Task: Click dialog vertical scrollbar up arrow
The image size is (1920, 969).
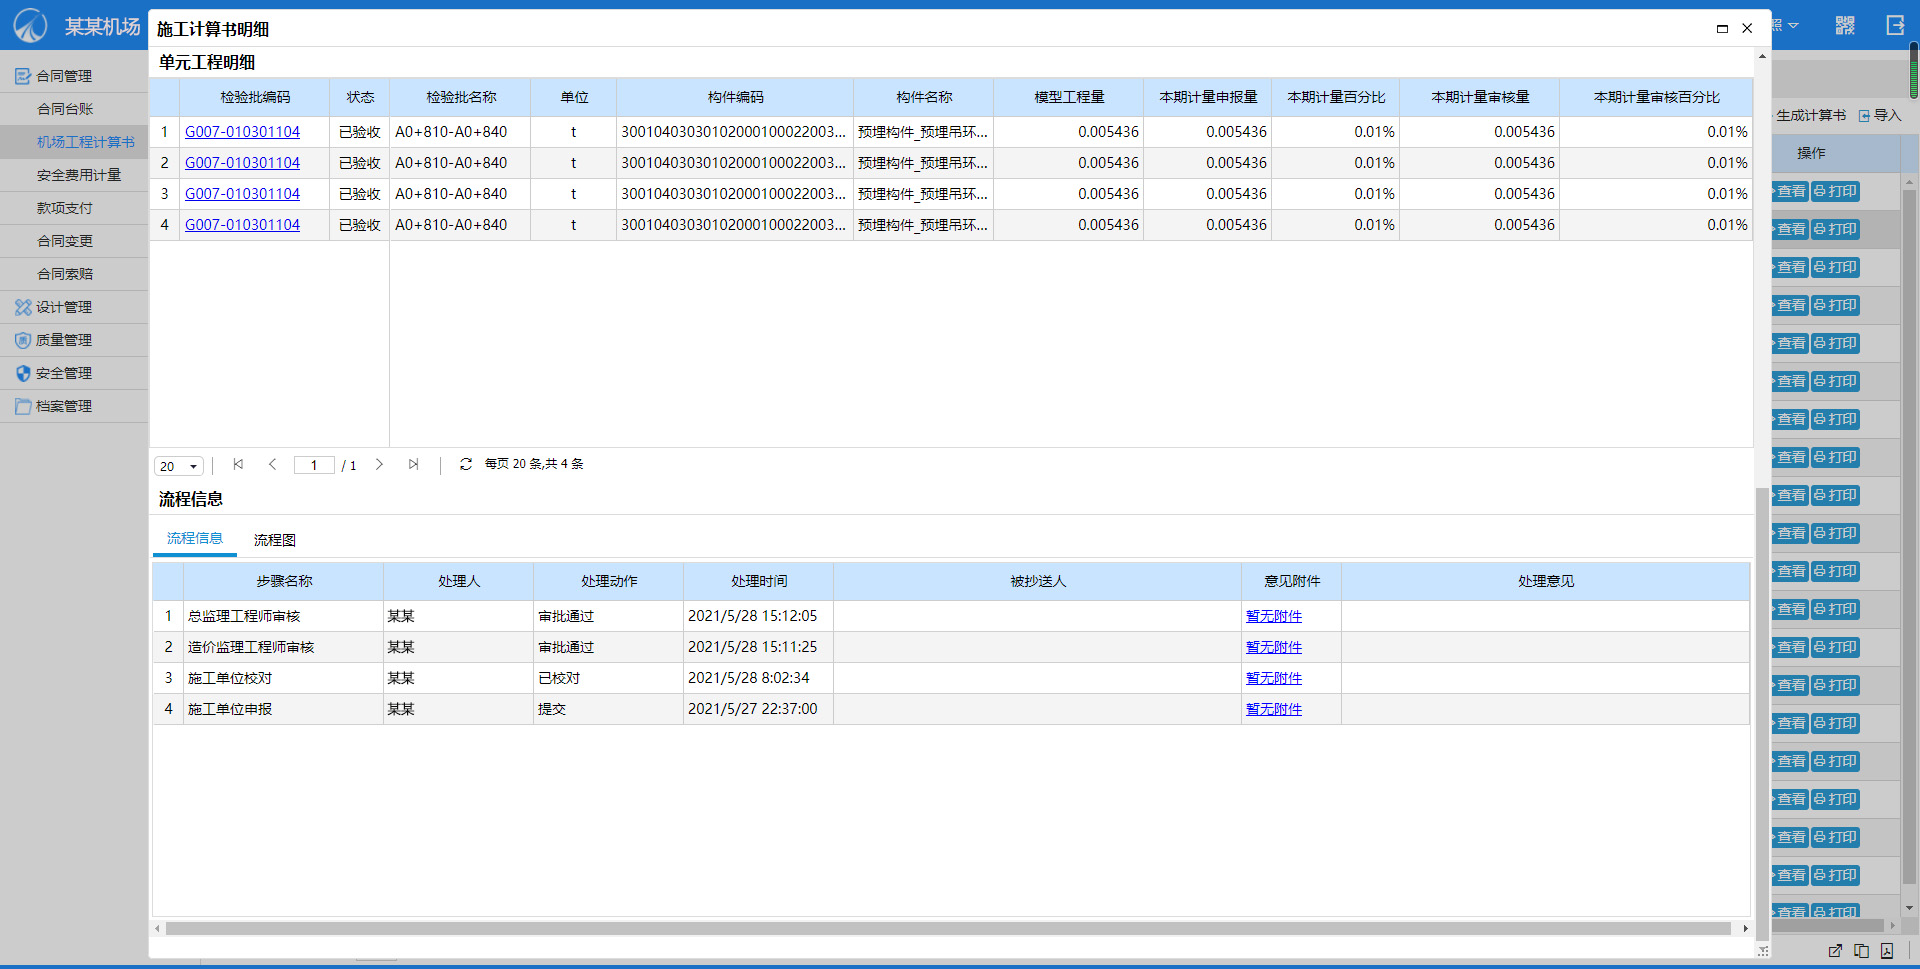Action: pos(1762,56)
